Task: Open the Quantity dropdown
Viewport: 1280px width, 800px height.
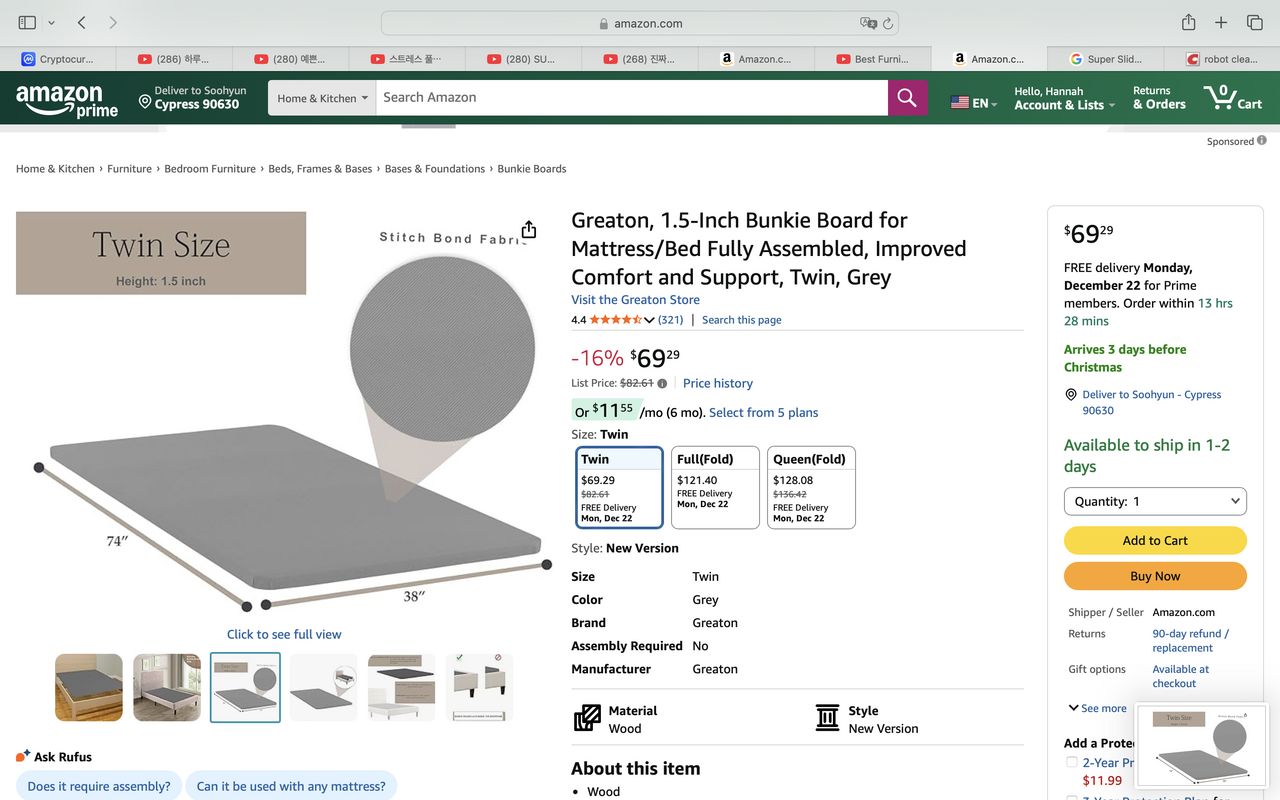Action: [x=1155, y=501]
